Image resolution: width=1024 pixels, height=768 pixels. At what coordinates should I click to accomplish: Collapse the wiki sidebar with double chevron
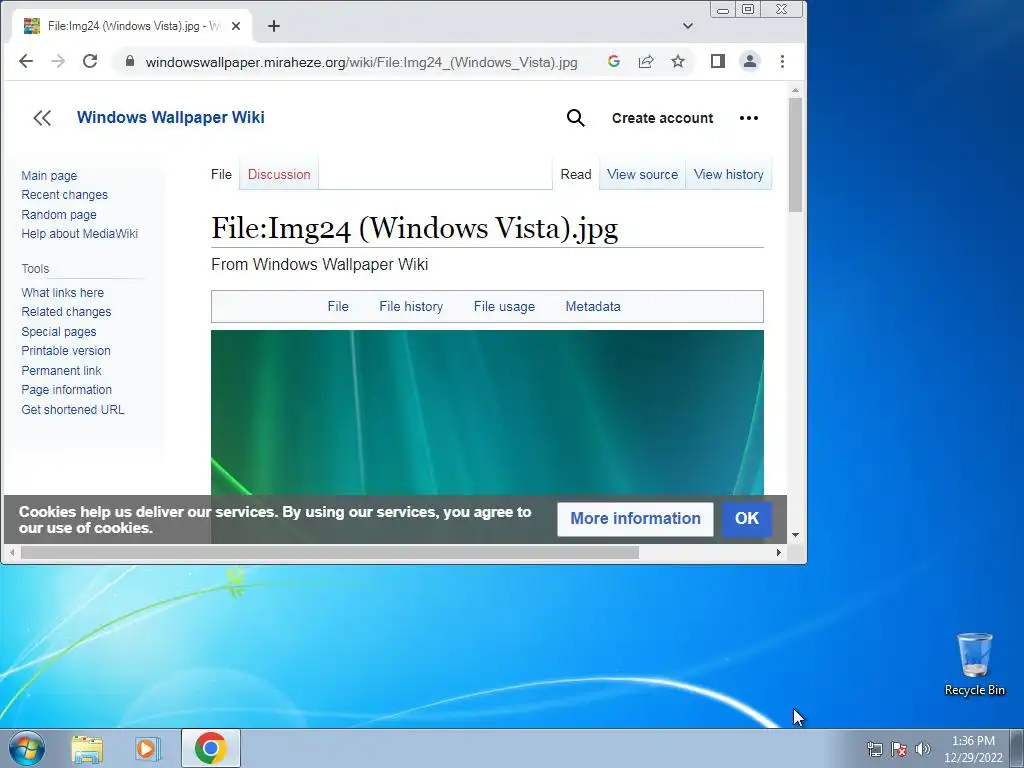(x=42, y=118)
